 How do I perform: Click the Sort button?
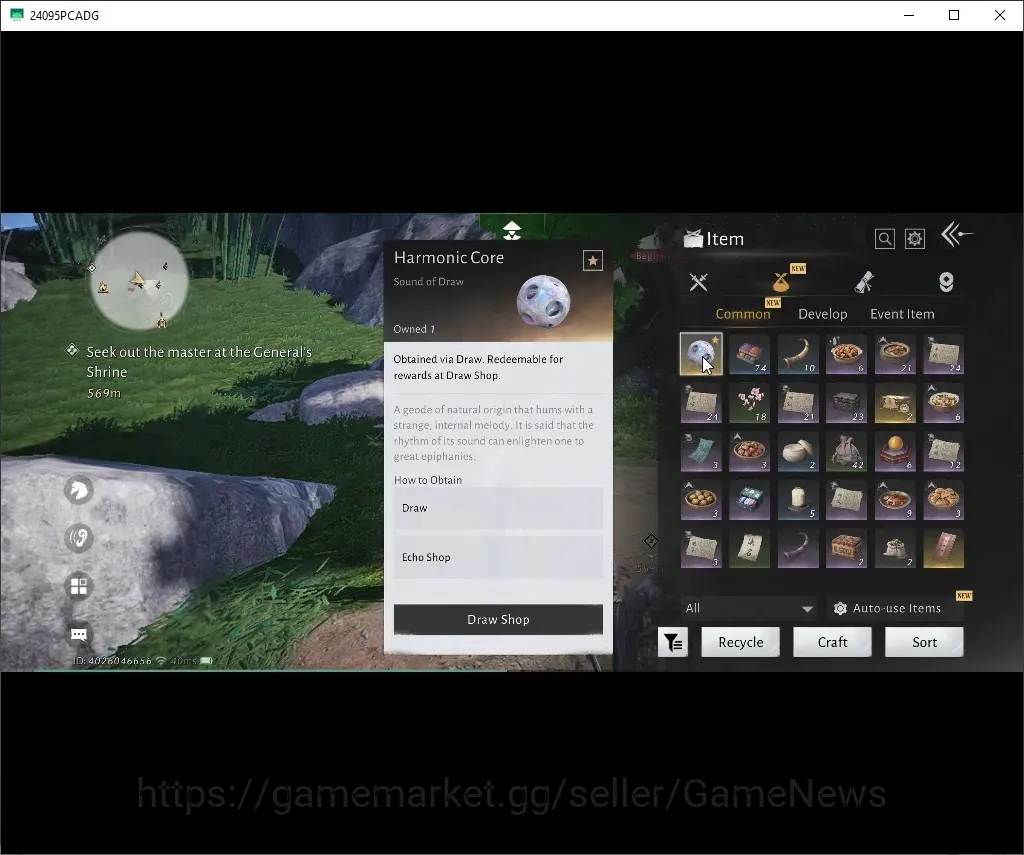point(924,642)
